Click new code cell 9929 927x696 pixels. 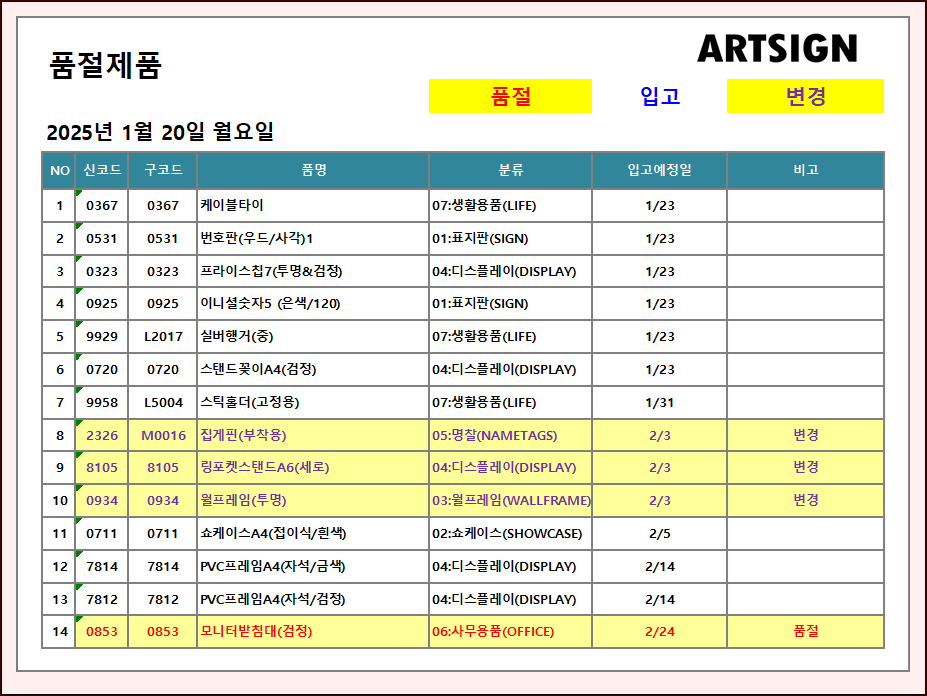tap(102, 337)
